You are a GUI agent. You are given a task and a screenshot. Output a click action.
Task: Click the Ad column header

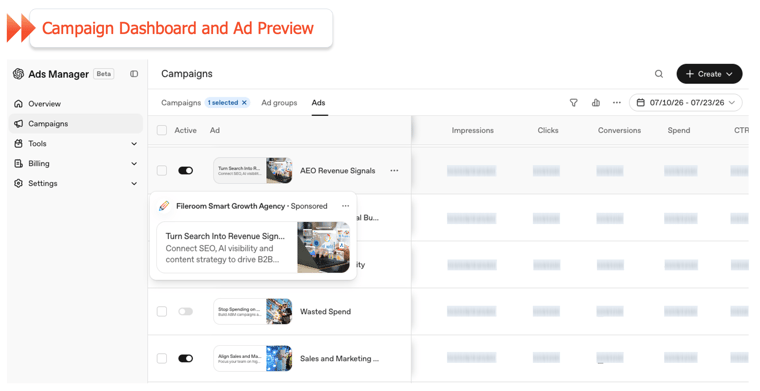215,130
